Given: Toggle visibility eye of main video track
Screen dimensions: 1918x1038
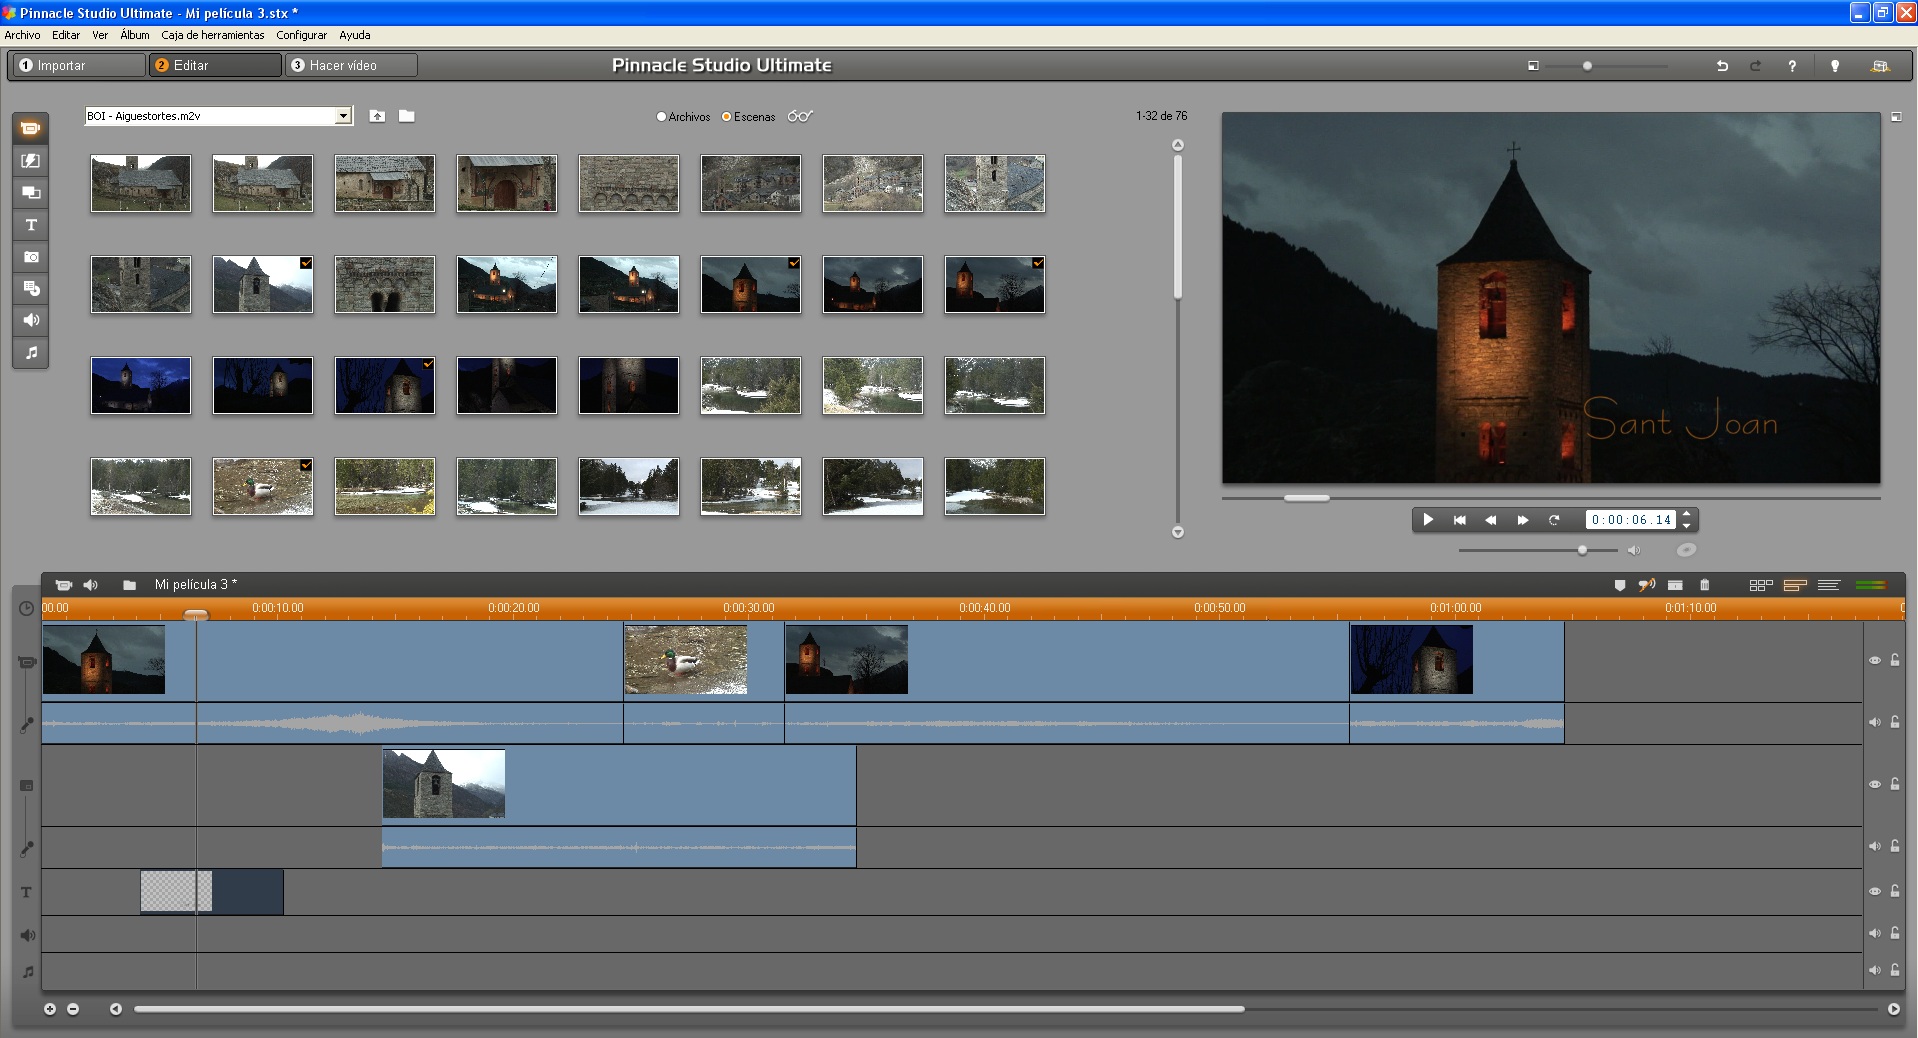Looking at the screenshot, I should coord(1875,660).
